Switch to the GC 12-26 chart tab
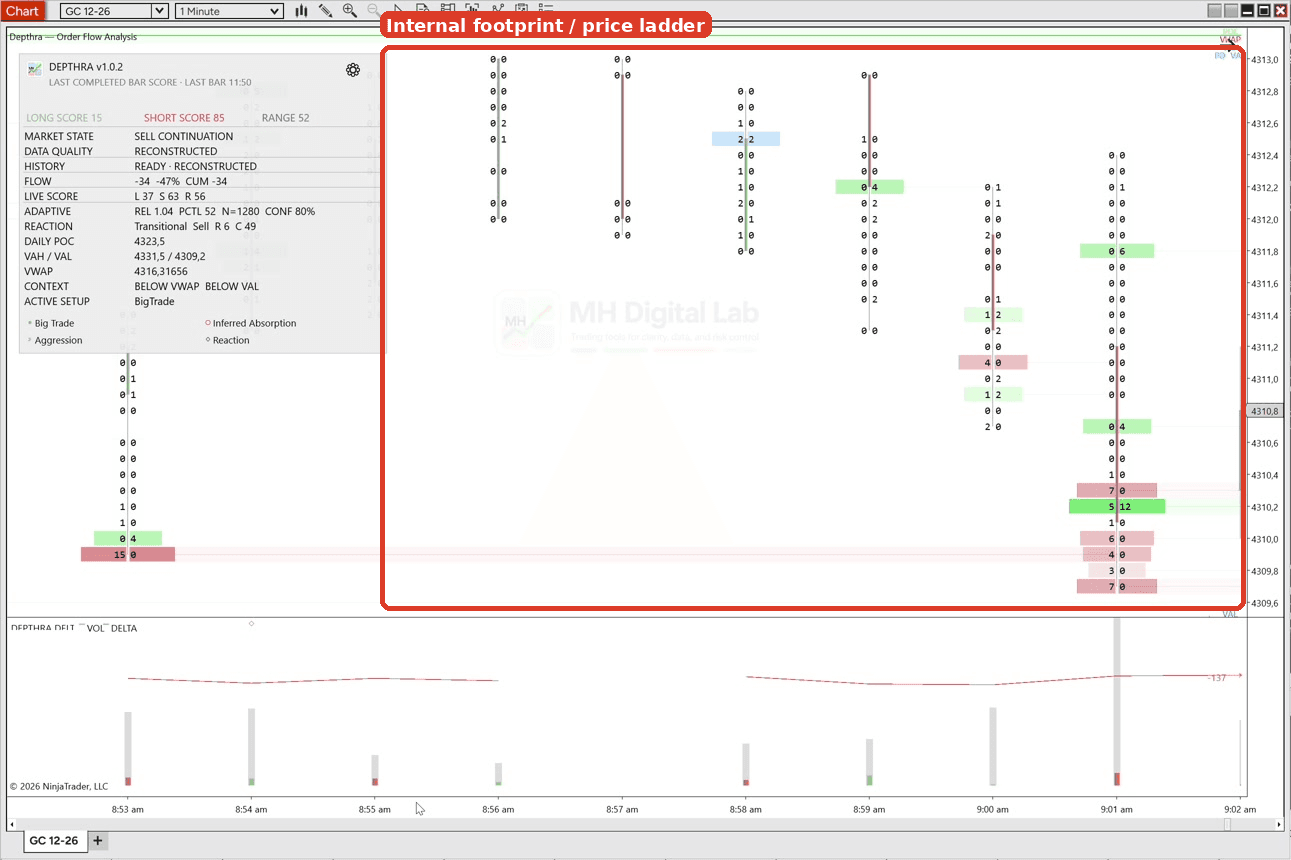Screen dimensions: 1291x860 [x=54, y=841]
